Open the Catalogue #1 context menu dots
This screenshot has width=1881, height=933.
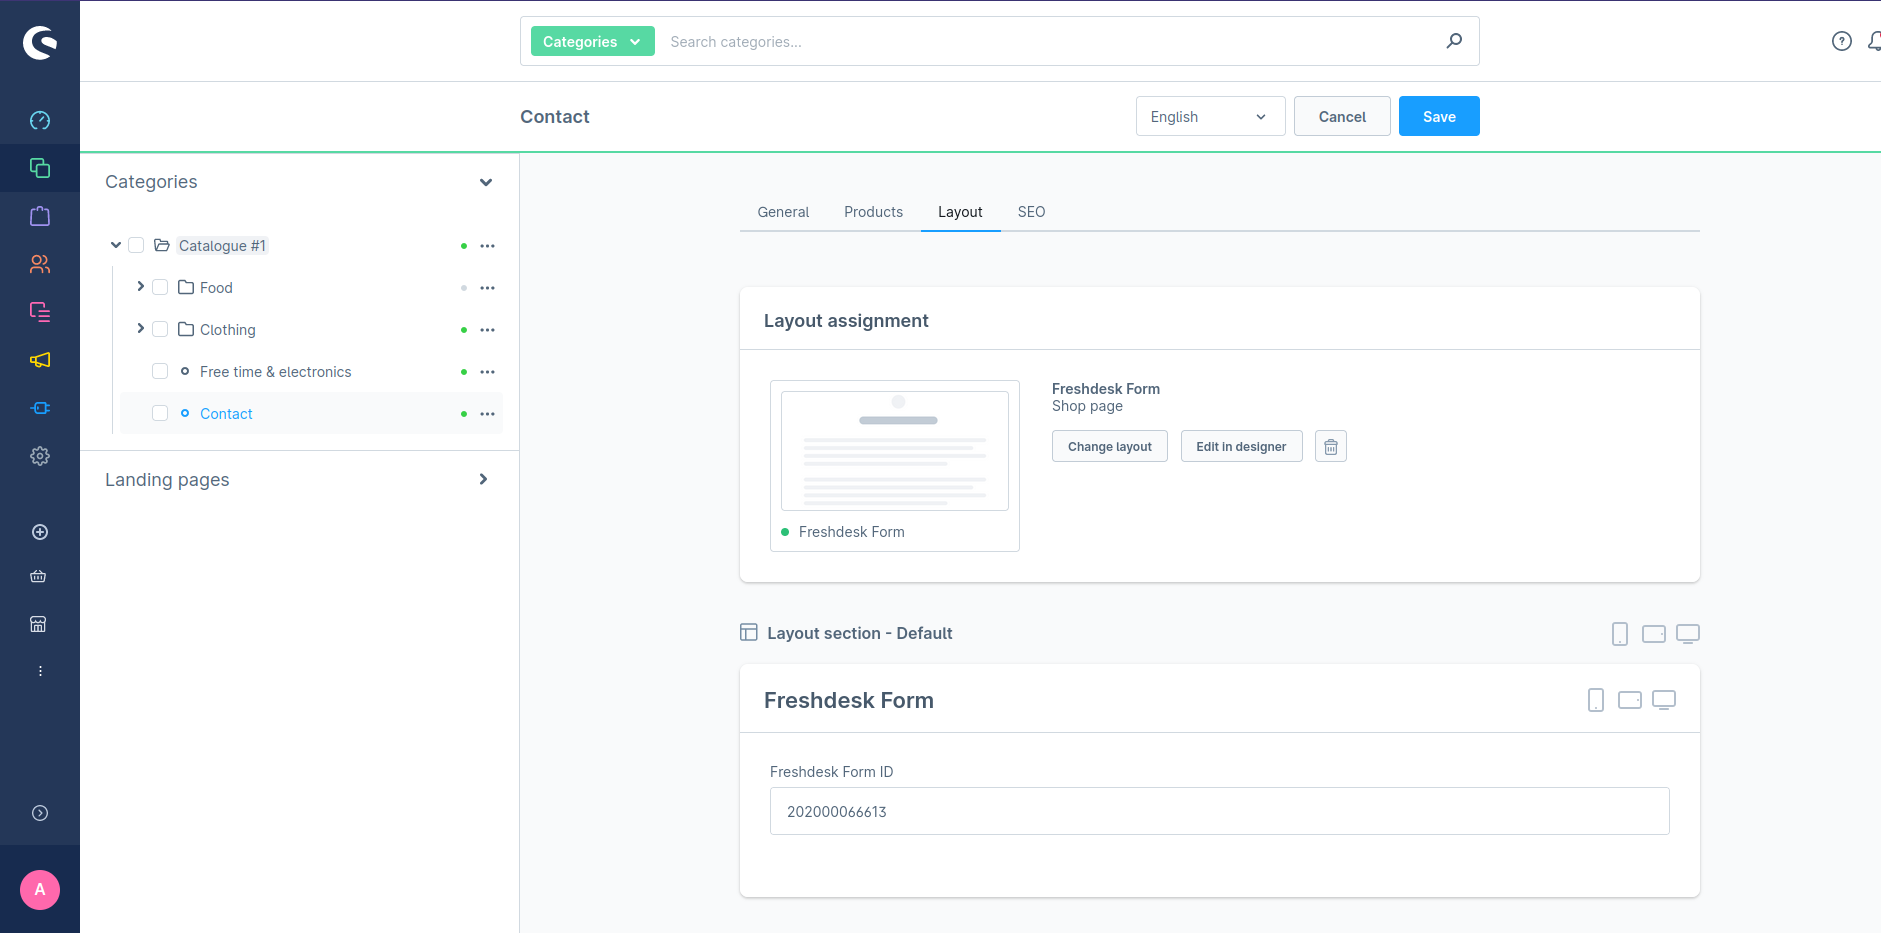(x=487, y=246)
